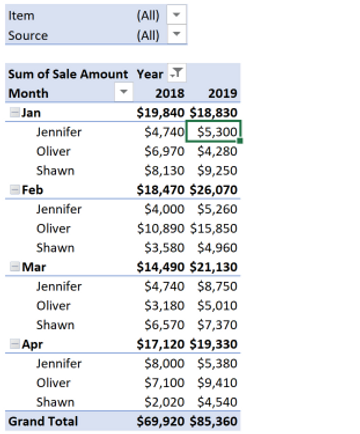Viewport: 360px width, 434px height.
Task: Click the fill handle of selected cell
Action: [x=240, y=141]
